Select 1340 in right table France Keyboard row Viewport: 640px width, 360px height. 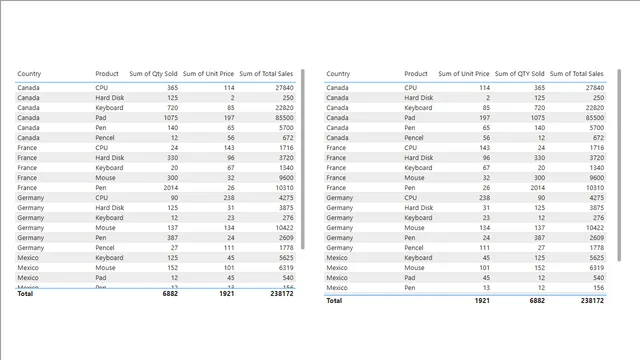click(x=597, y=168)
